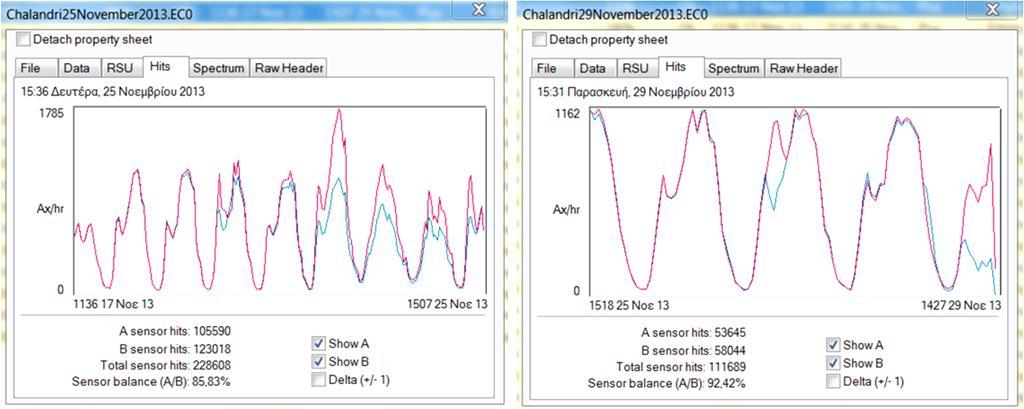The width and height of the screenshot is (1024, 409).
Task: Click the '1518 25 Νοε 13' start label
Action: point(628,305)
